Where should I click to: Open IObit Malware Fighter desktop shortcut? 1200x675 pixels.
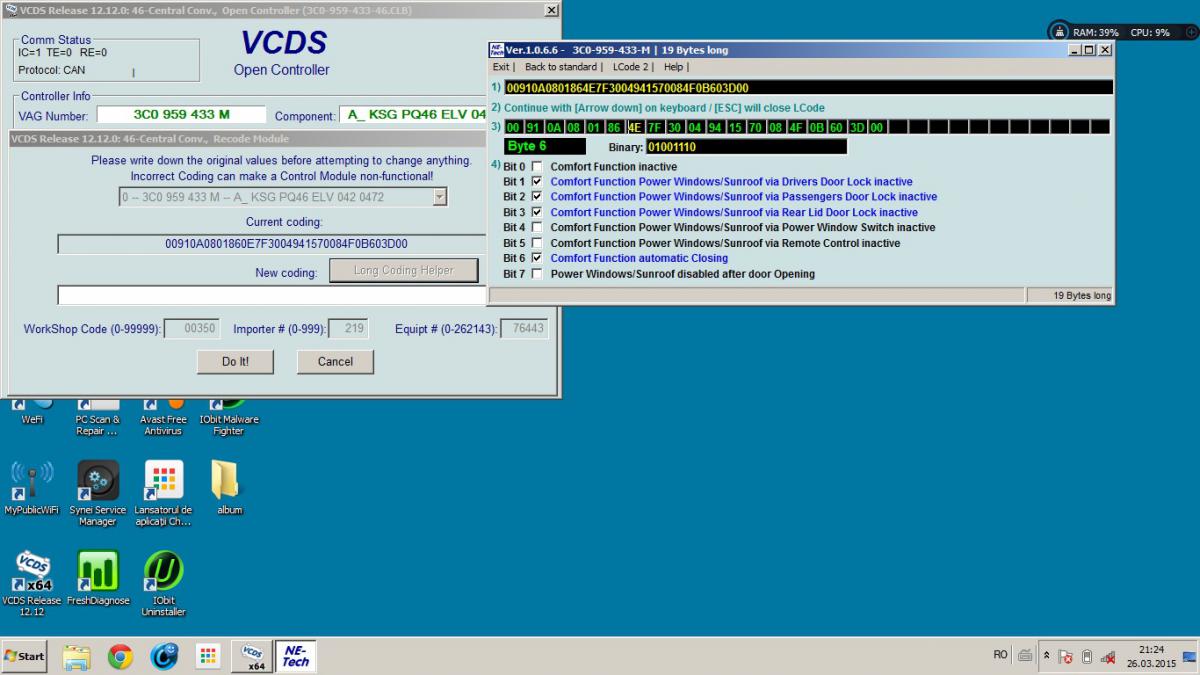(x=229, y=418)
